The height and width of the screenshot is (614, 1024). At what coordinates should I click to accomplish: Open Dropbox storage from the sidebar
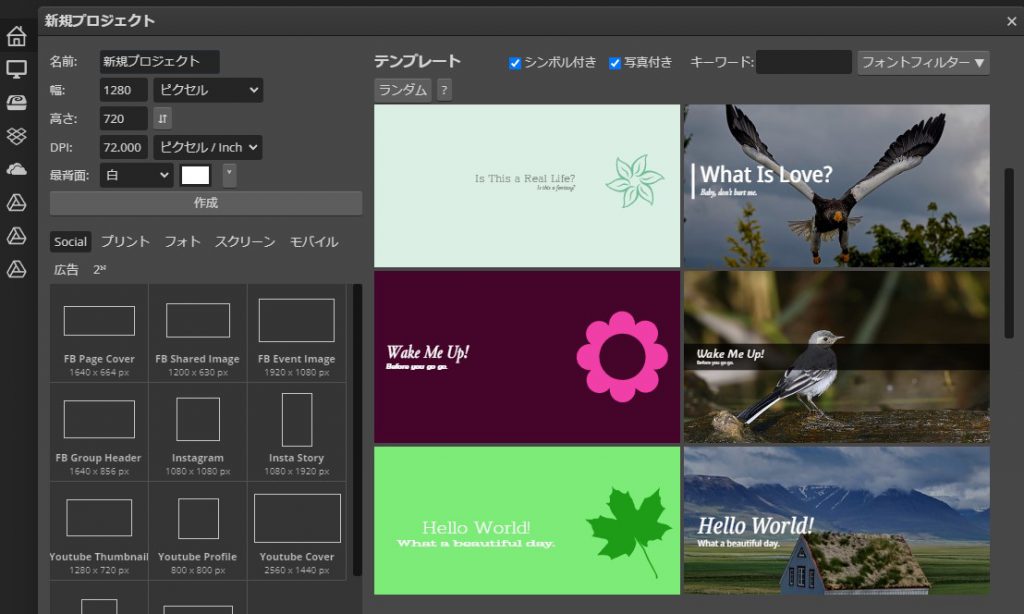click(16, 135)
